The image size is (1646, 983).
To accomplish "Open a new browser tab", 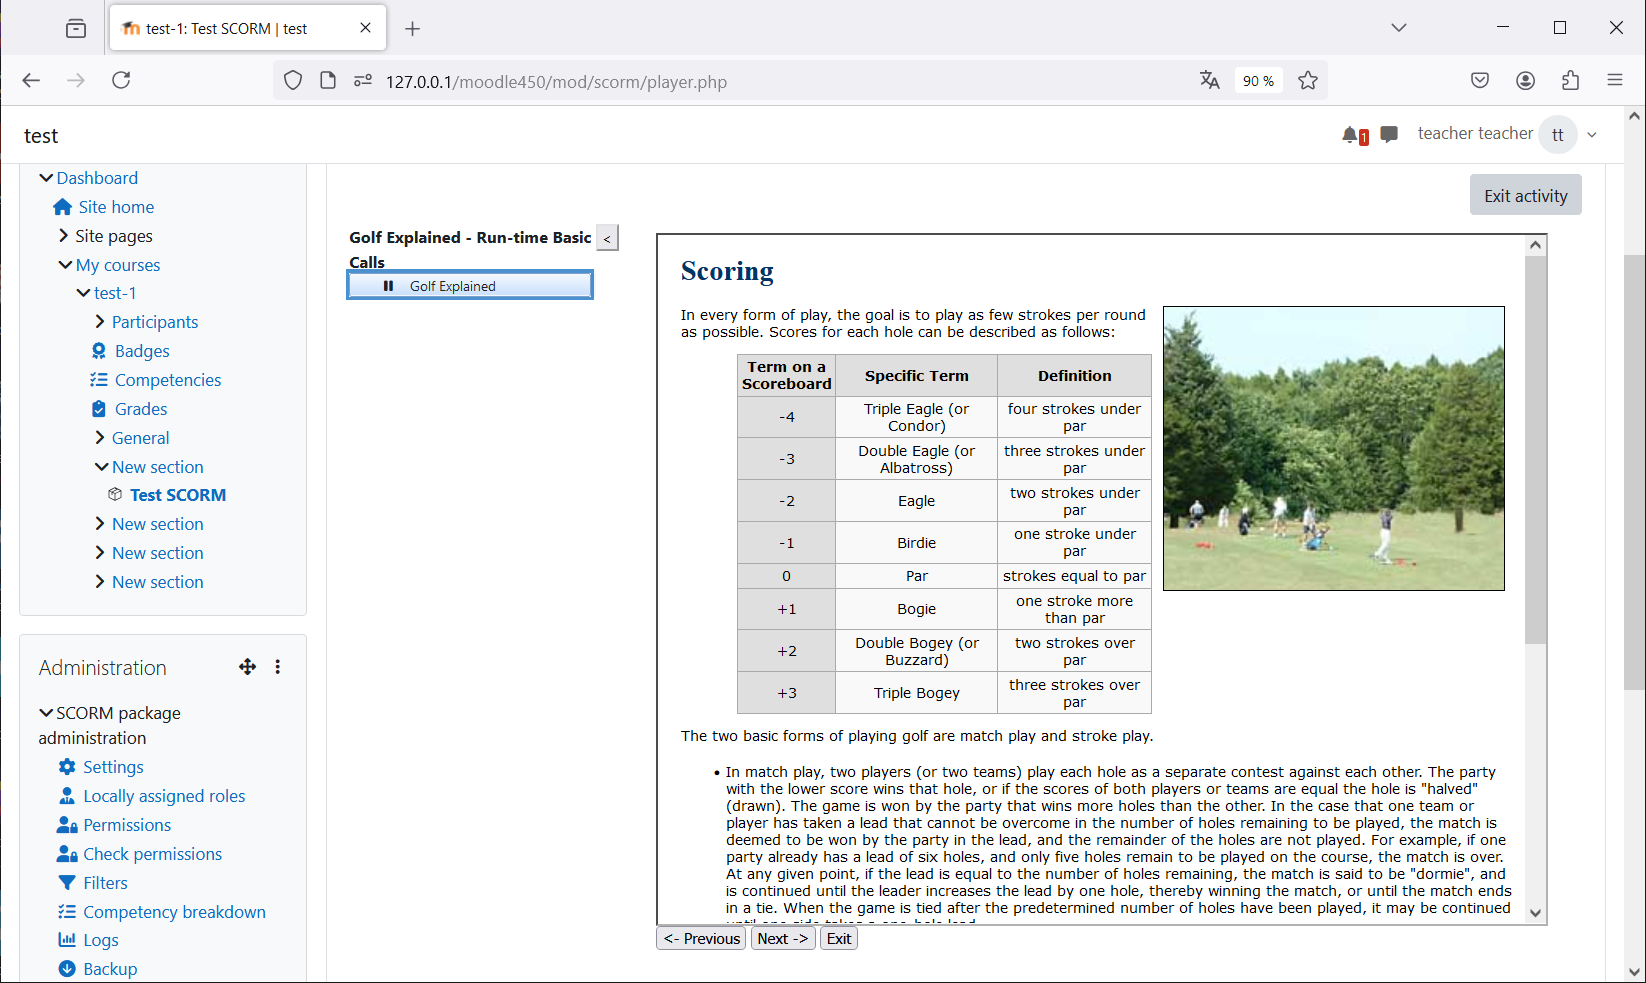I will (x=412, y=28).
